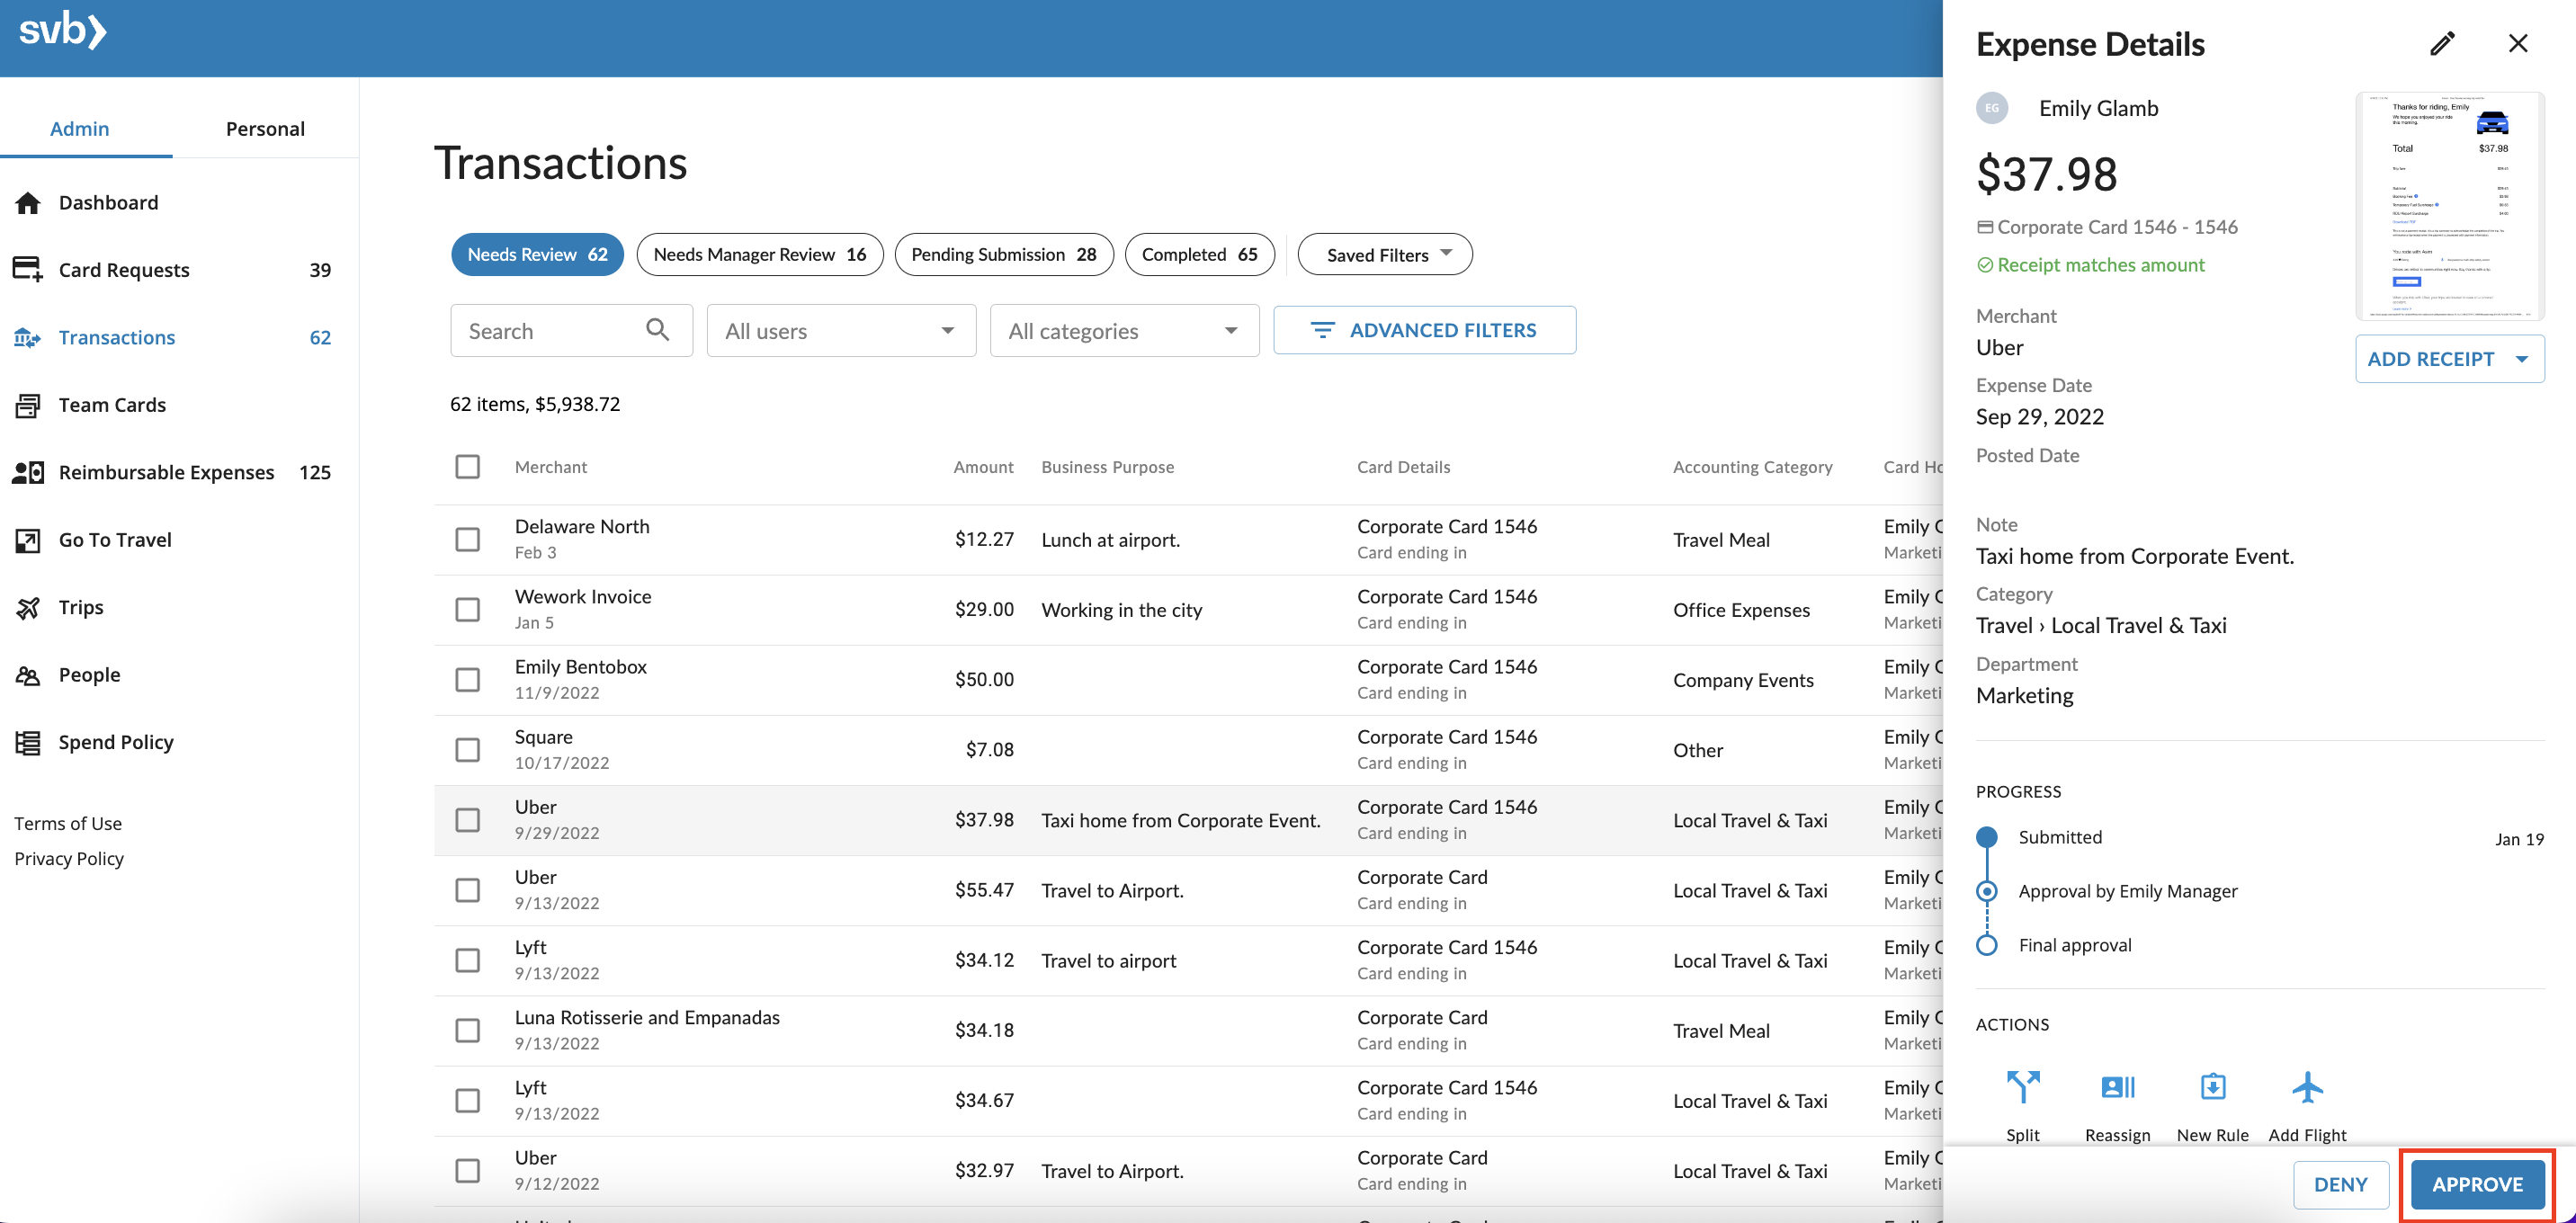2576x1223 pixels.
Task: Check the Uber $55.47 row checkbox
Action: pyautogui.click(x=467, y=890)
